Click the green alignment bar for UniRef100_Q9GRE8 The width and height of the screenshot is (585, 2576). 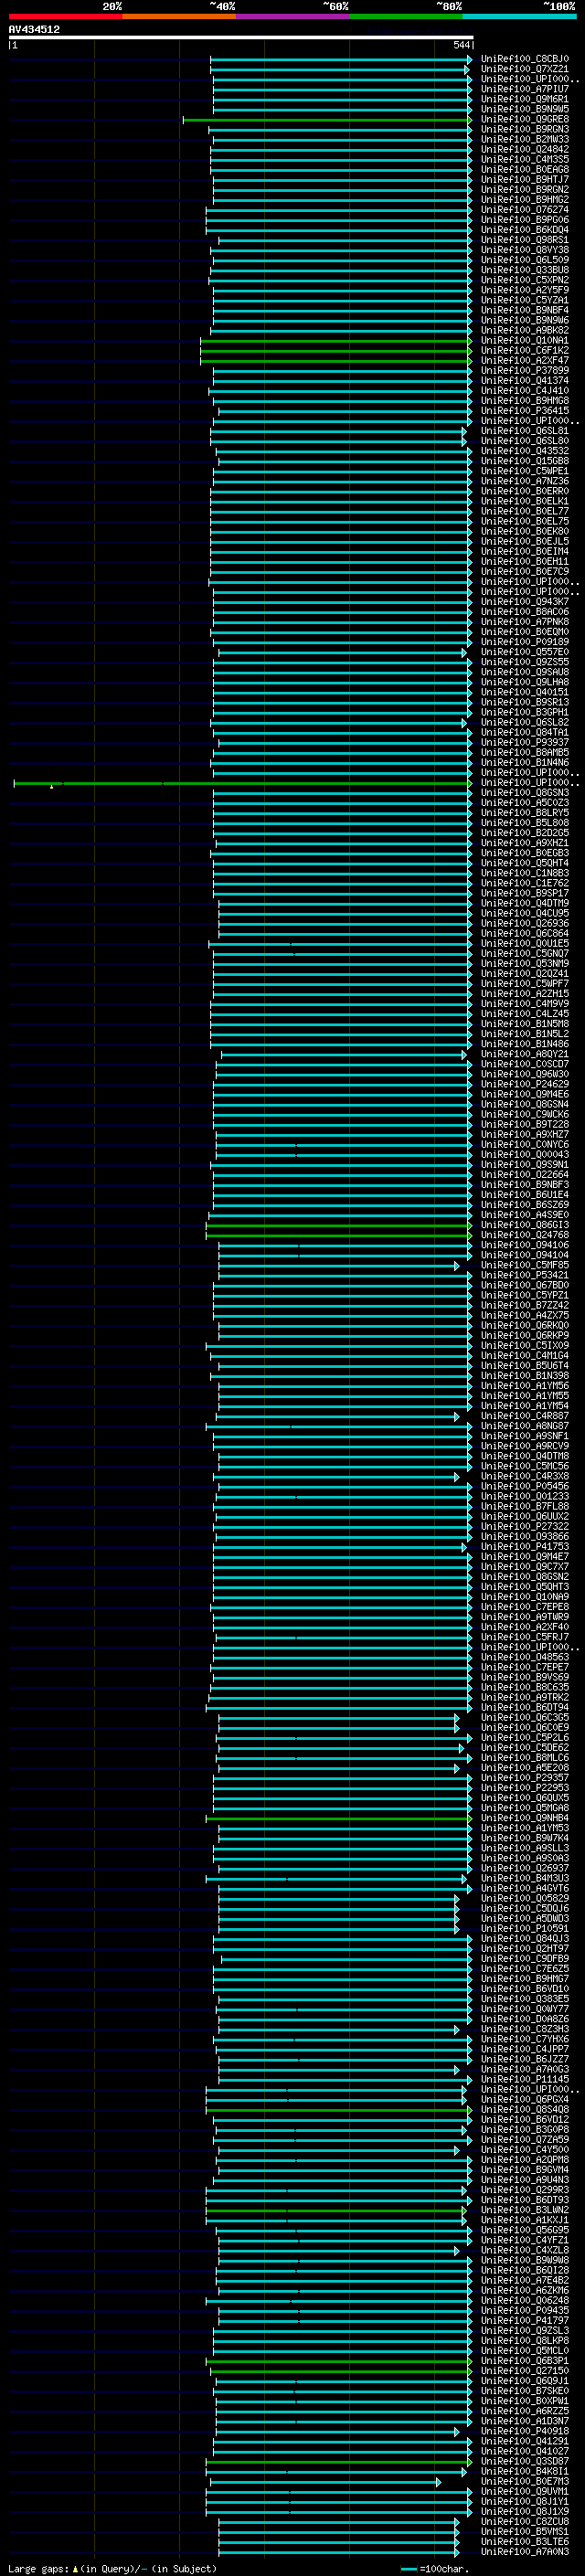tap(327, 120)
